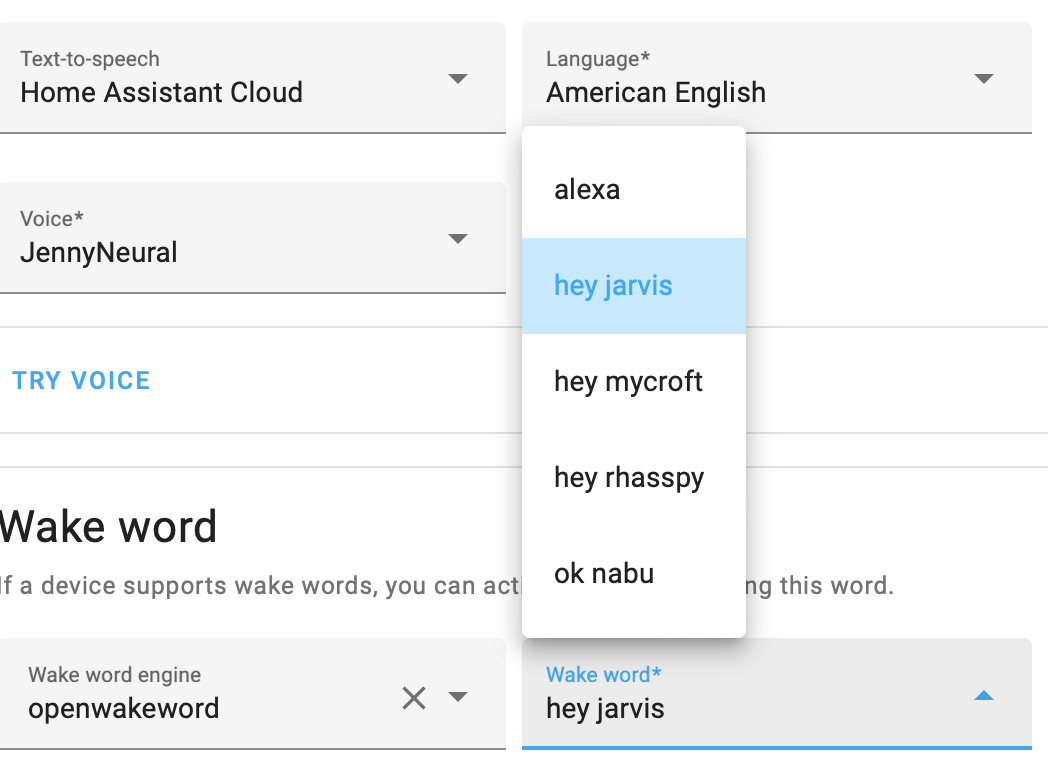
Task: Click the Language field dropdown arrow
Action: tap(984, 78)
